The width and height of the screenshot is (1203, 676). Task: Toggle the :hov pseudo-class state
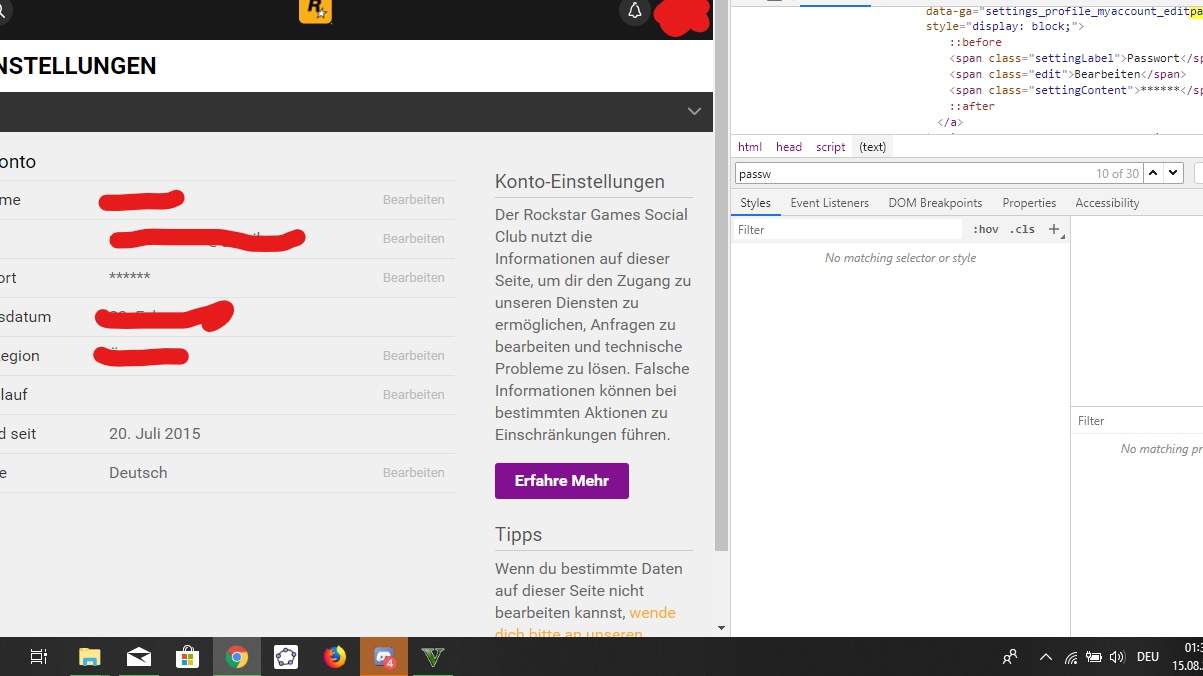985,229
